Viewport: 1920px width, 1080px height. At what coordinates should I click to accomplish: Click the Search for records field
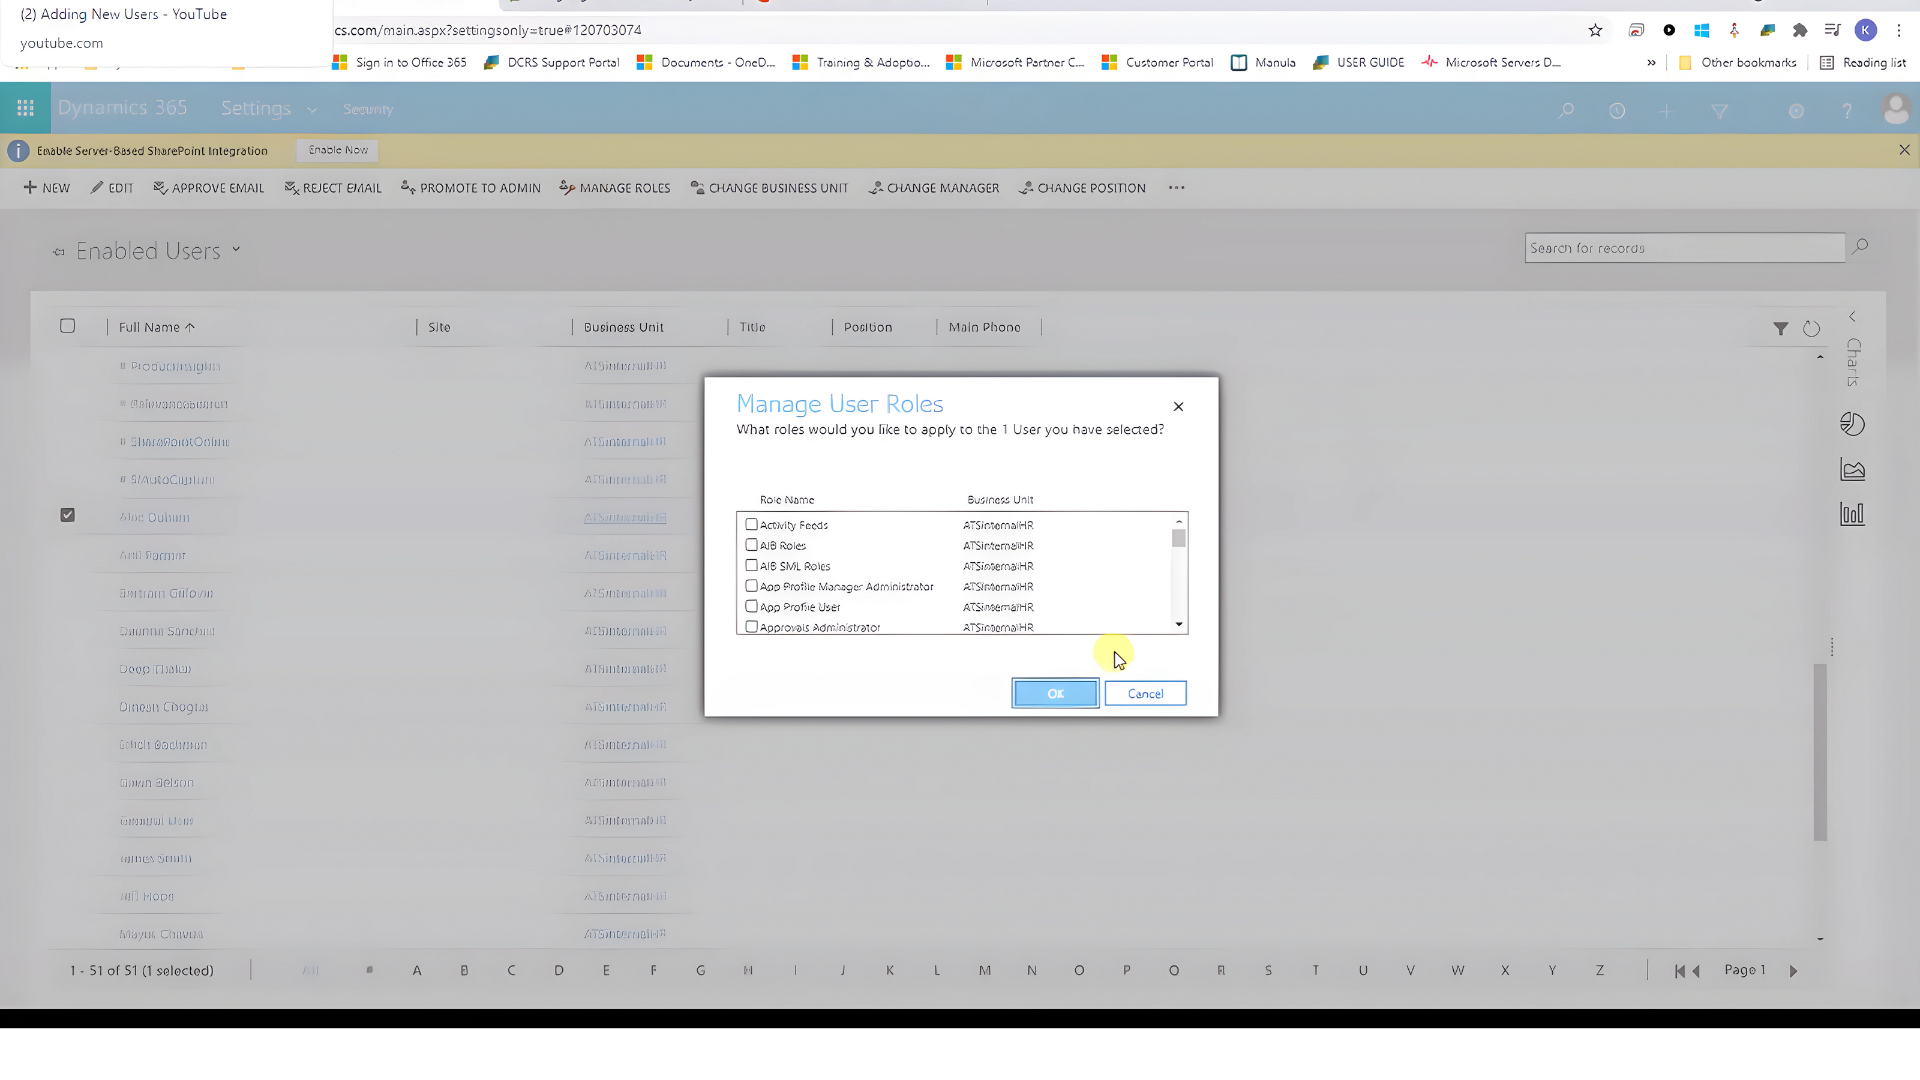1685,248
